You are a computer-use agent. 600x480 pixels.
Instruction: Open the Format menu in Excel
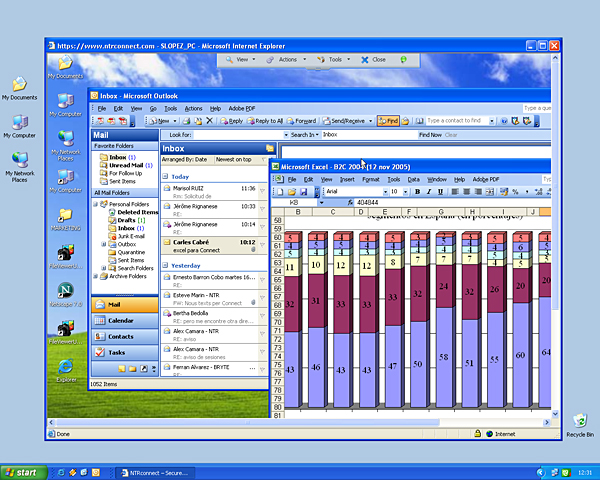370,179
